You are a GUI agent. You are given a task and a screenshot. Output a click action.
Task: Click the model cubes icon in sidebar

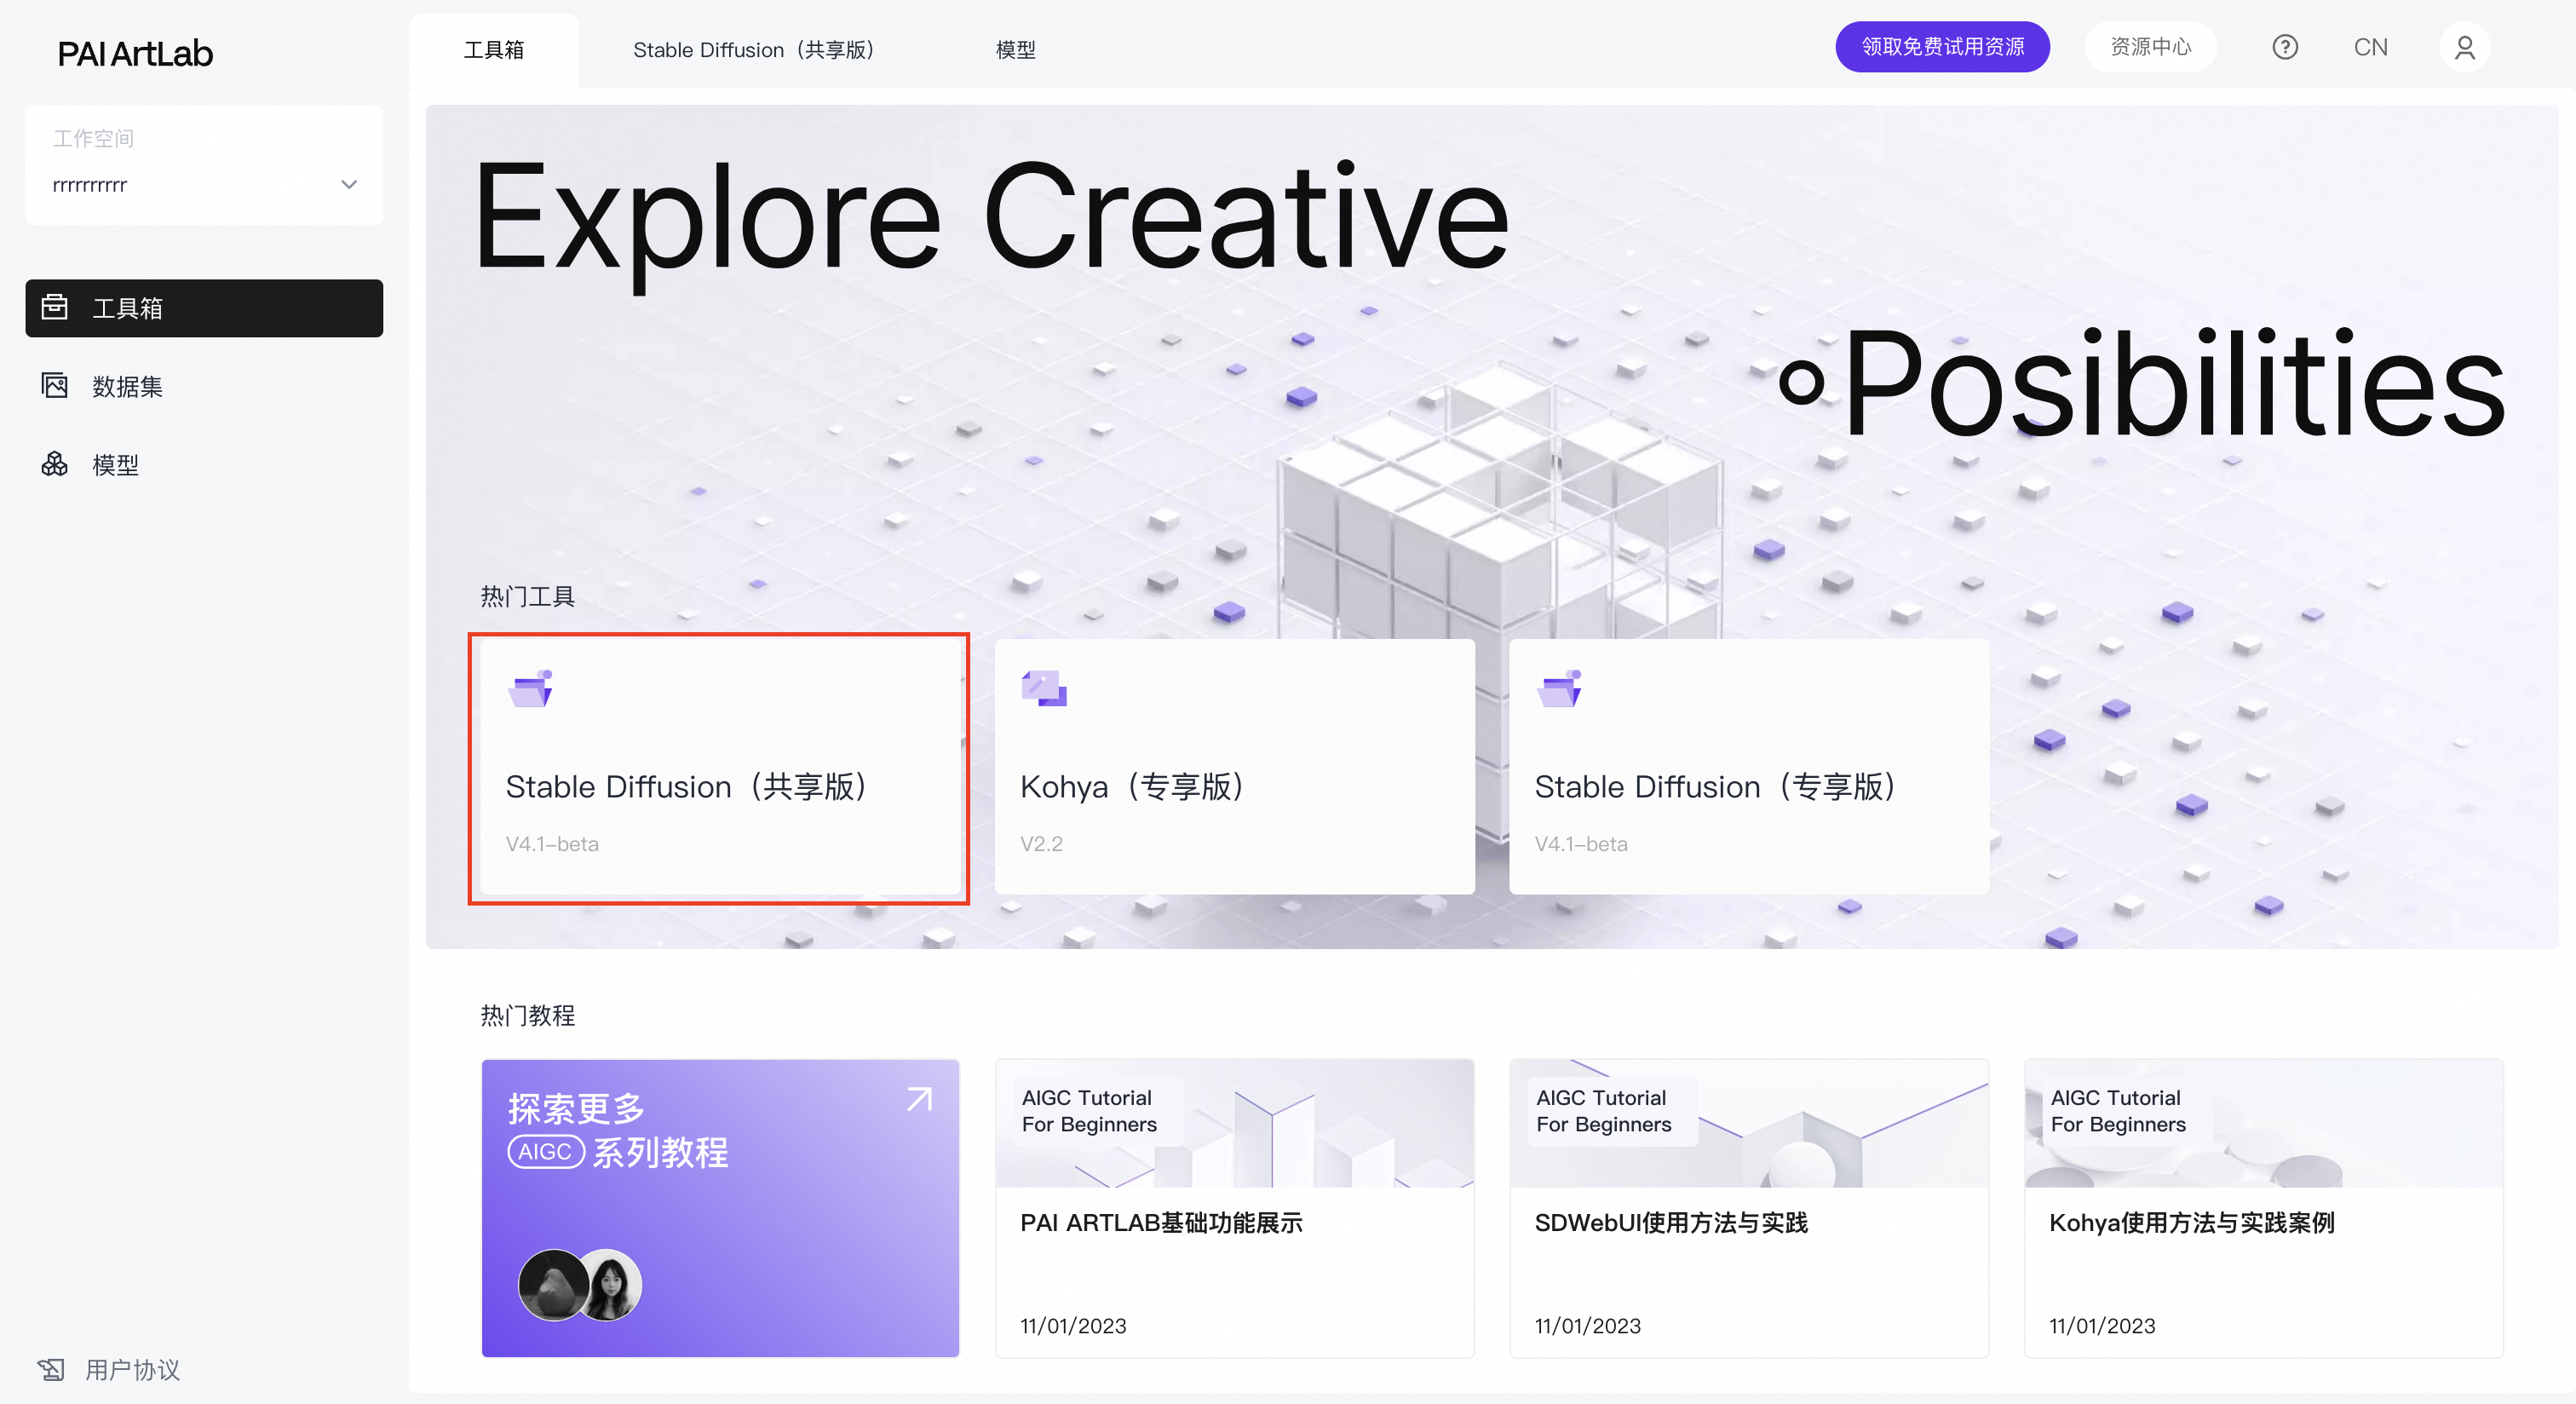click(x=55, y=464)
